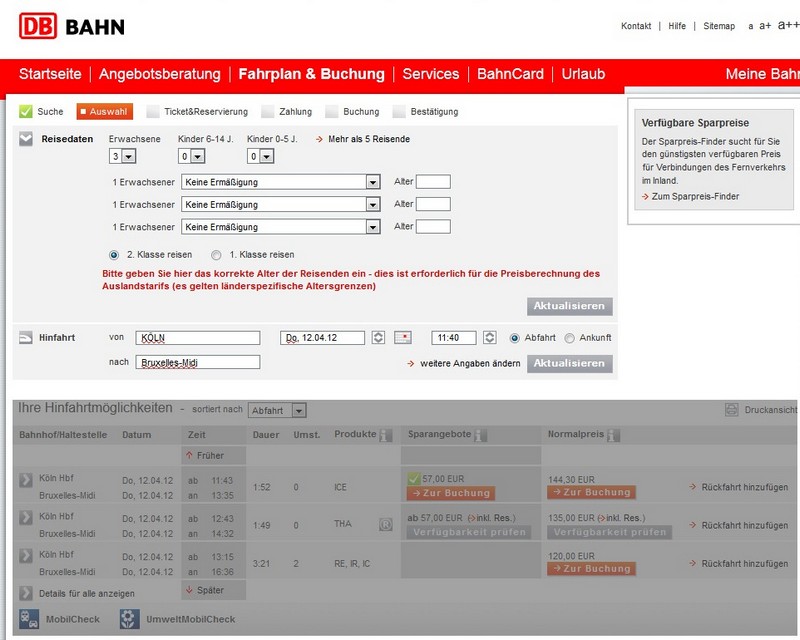
Task: Expand details for the 13:15 RE, IR, IC connection
Action: [x=26, y=555]
